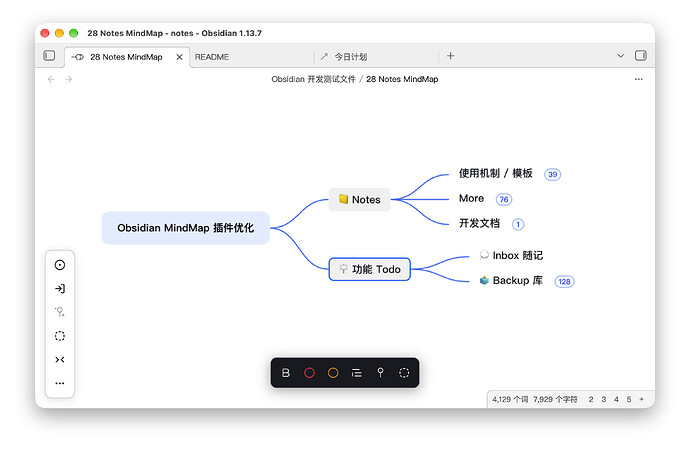Select the 28 Notes MindMap tab
Viewport: 690px width, 455px height.
pyautogui.click(x=126, y=57)
